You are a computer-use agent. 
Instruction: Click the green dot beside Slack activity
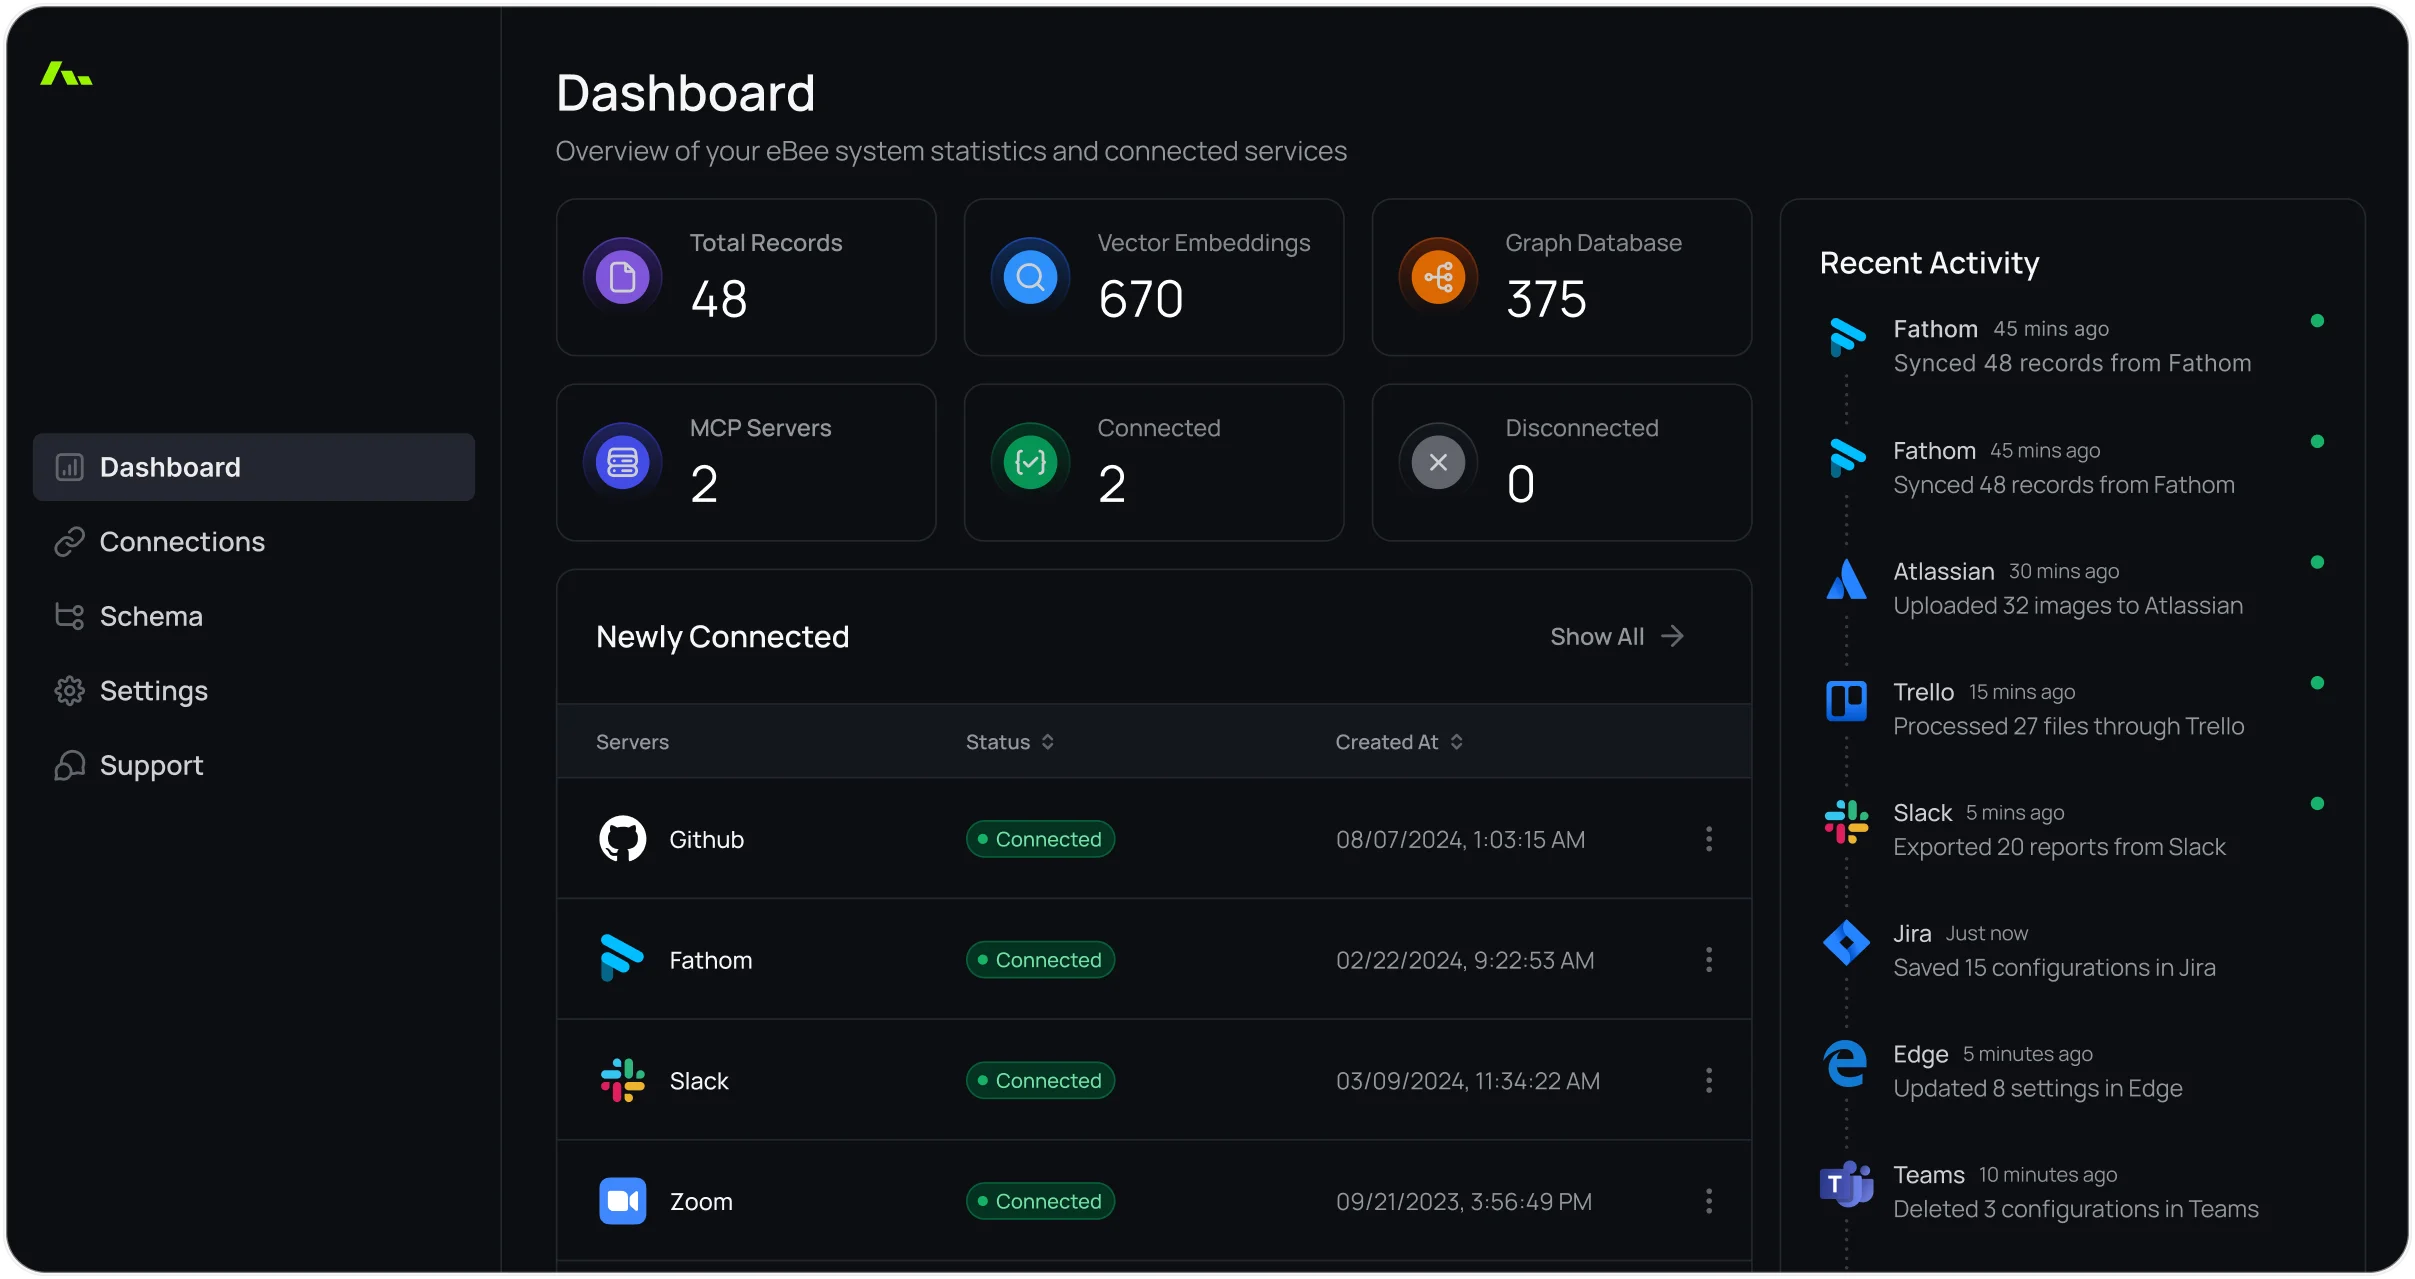[2317, 804]
